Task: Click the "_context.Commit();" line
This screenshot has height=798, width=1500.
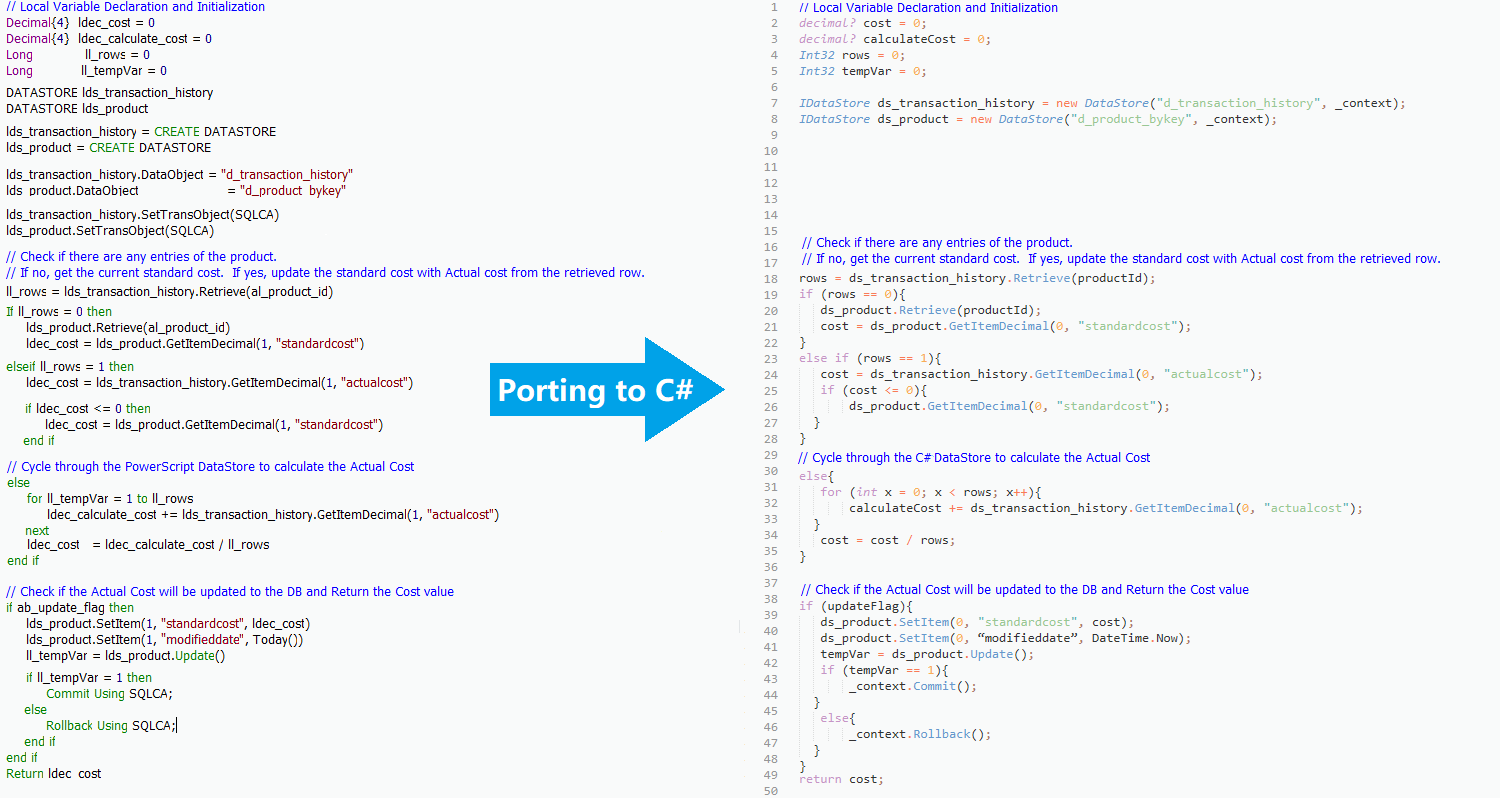Action: (x=912, y=686)
